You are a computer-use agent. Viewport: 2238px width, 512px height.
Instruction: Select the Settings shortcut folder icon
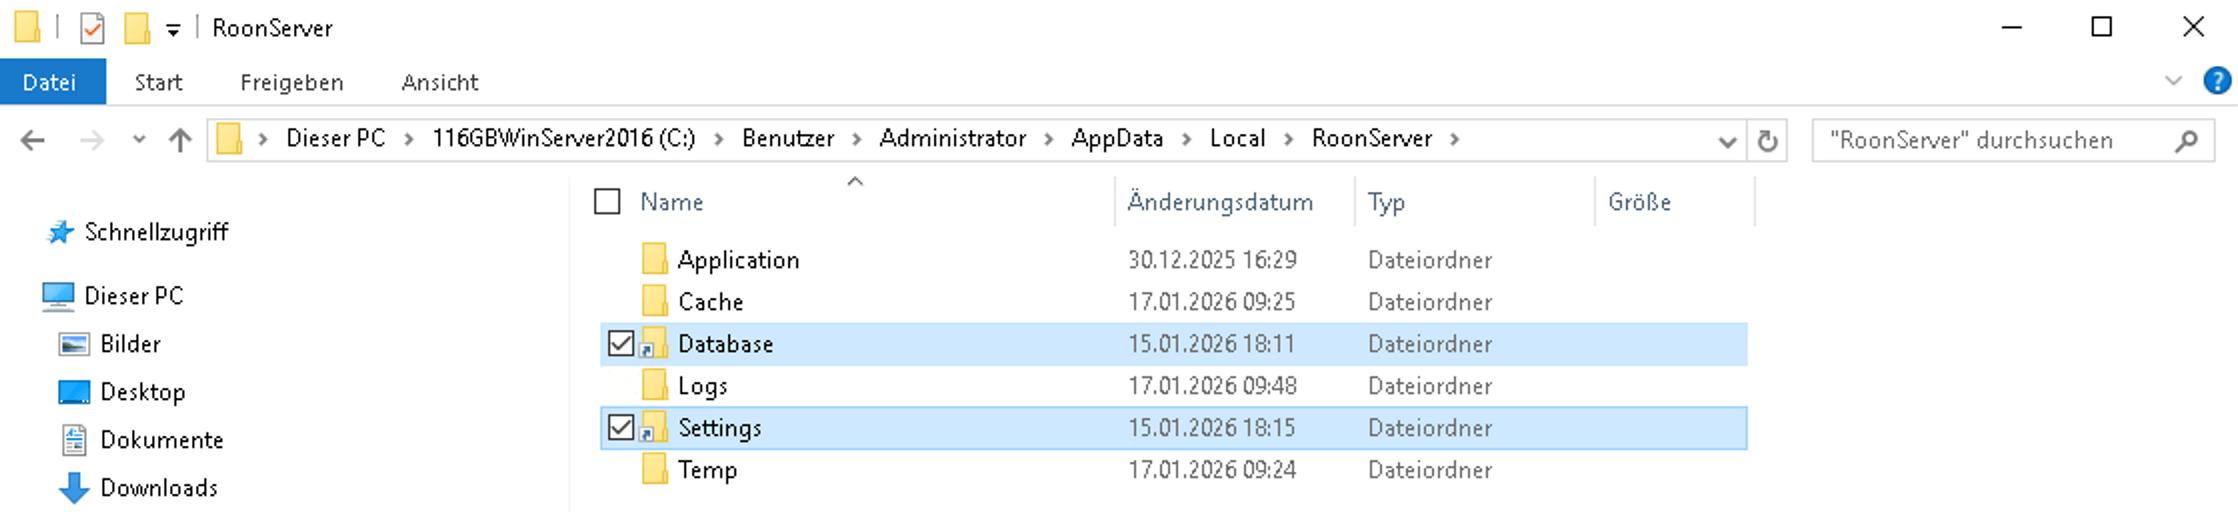pos(655,427)
